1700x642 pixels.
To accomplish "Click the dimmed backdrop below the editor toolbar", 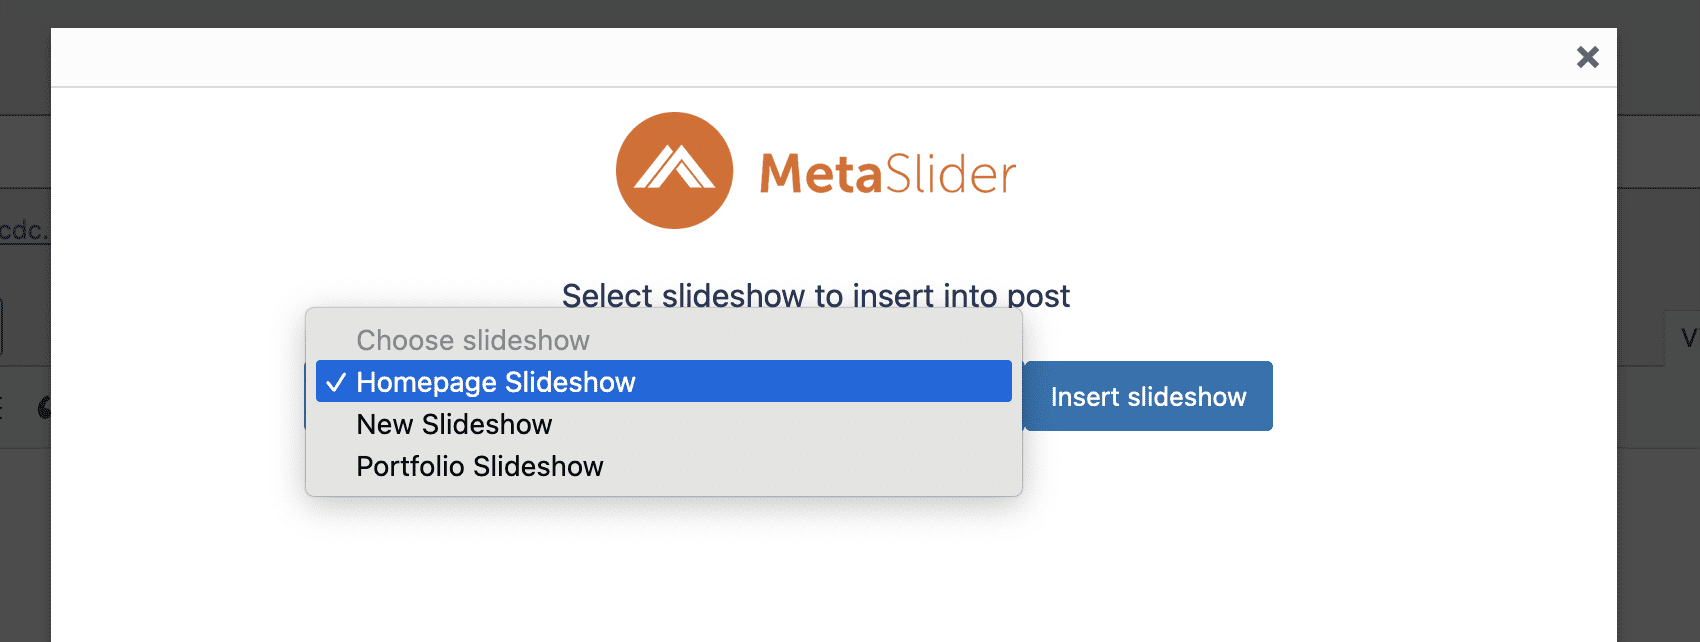I will point(25,540).
